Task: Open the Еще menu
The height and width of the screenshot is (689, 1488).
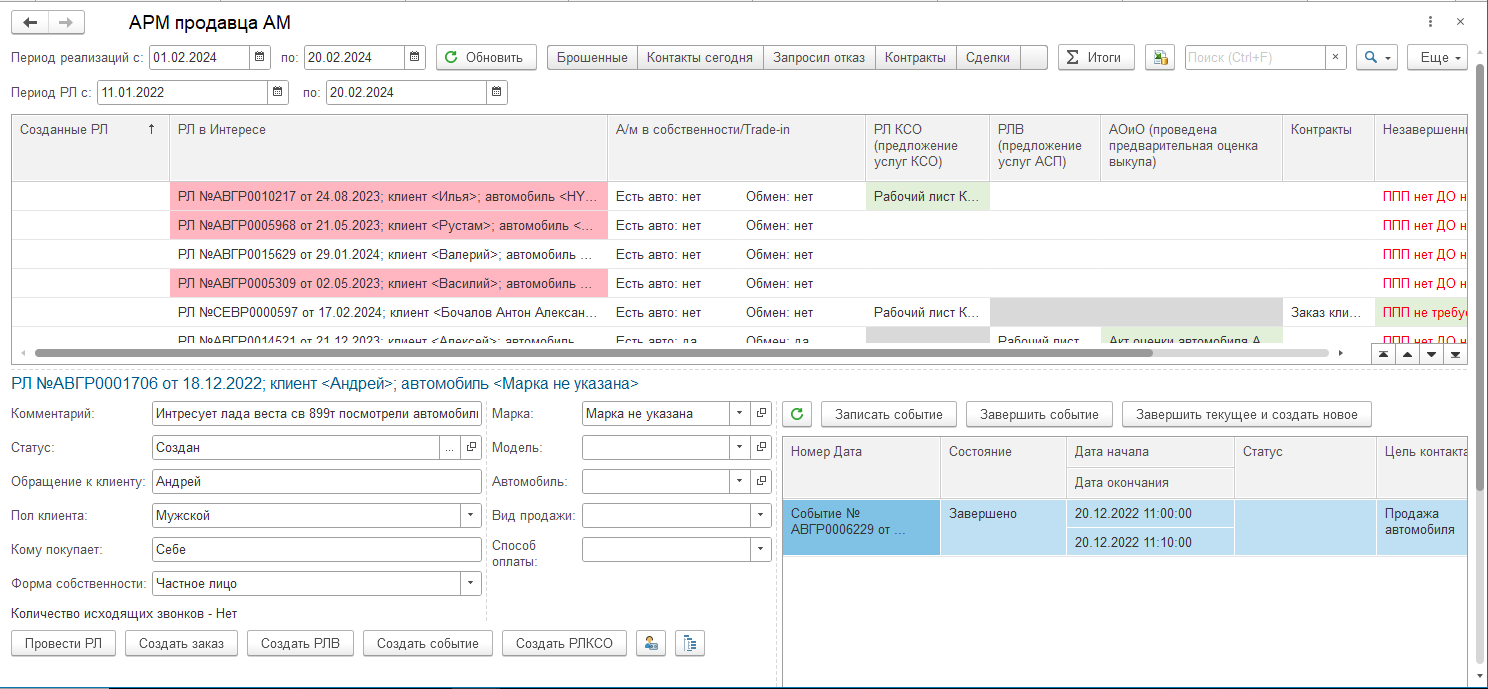Action: pos(1437,57)
